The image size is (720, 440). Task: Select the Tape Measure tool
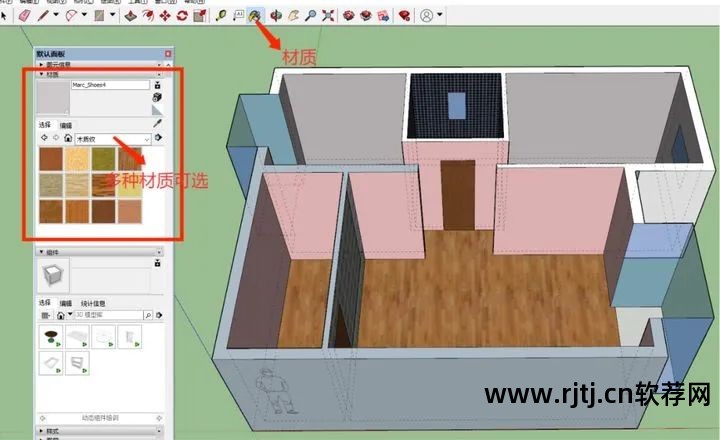coord(221,16)
